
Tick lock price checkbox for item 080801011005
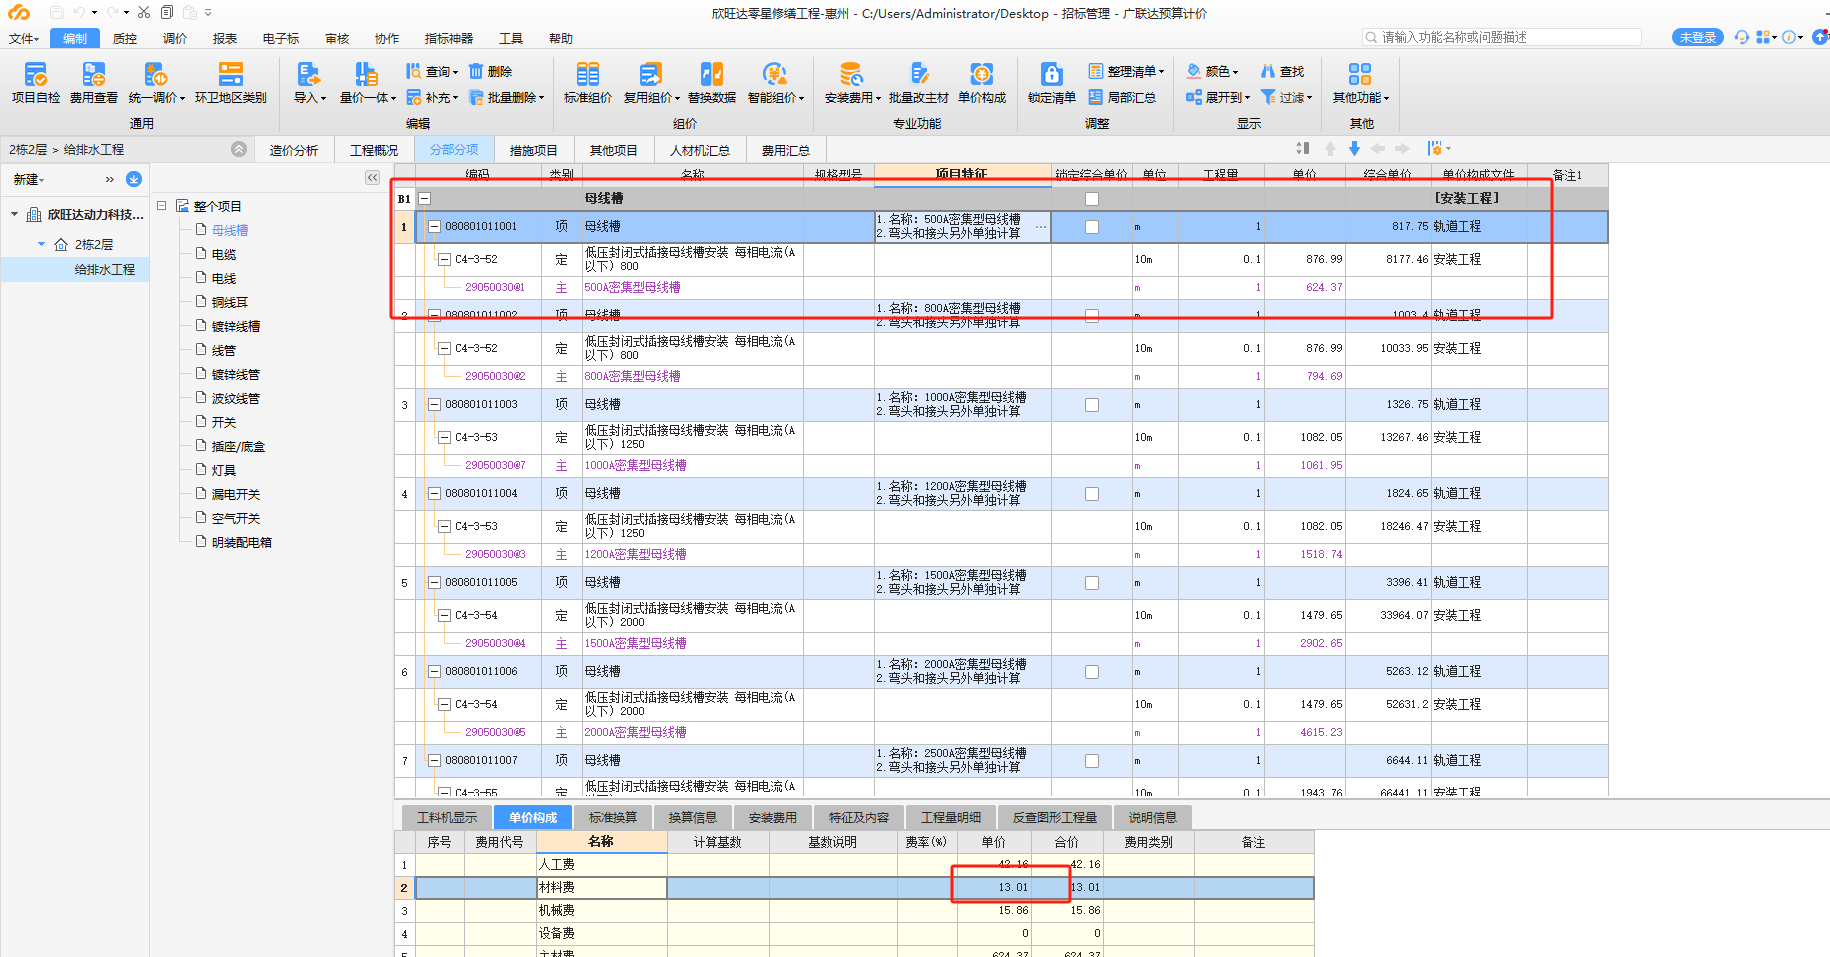1092,583
